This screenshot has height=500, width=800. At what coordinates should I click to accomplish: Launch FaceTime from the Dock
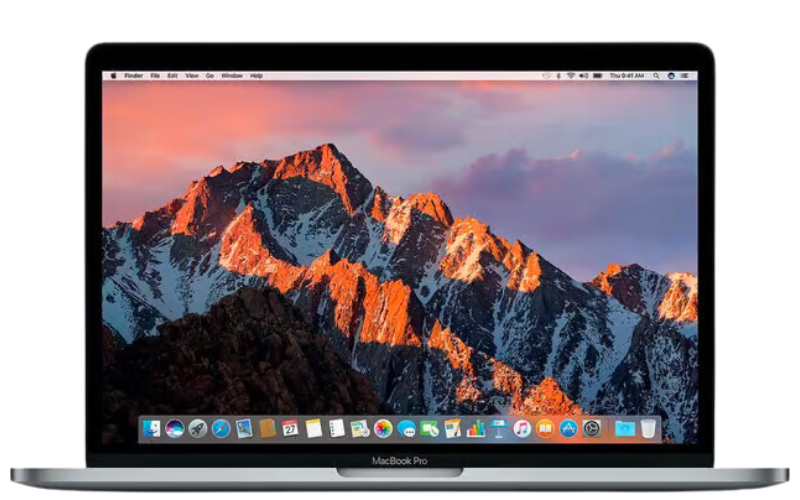[x=430, y=429]
